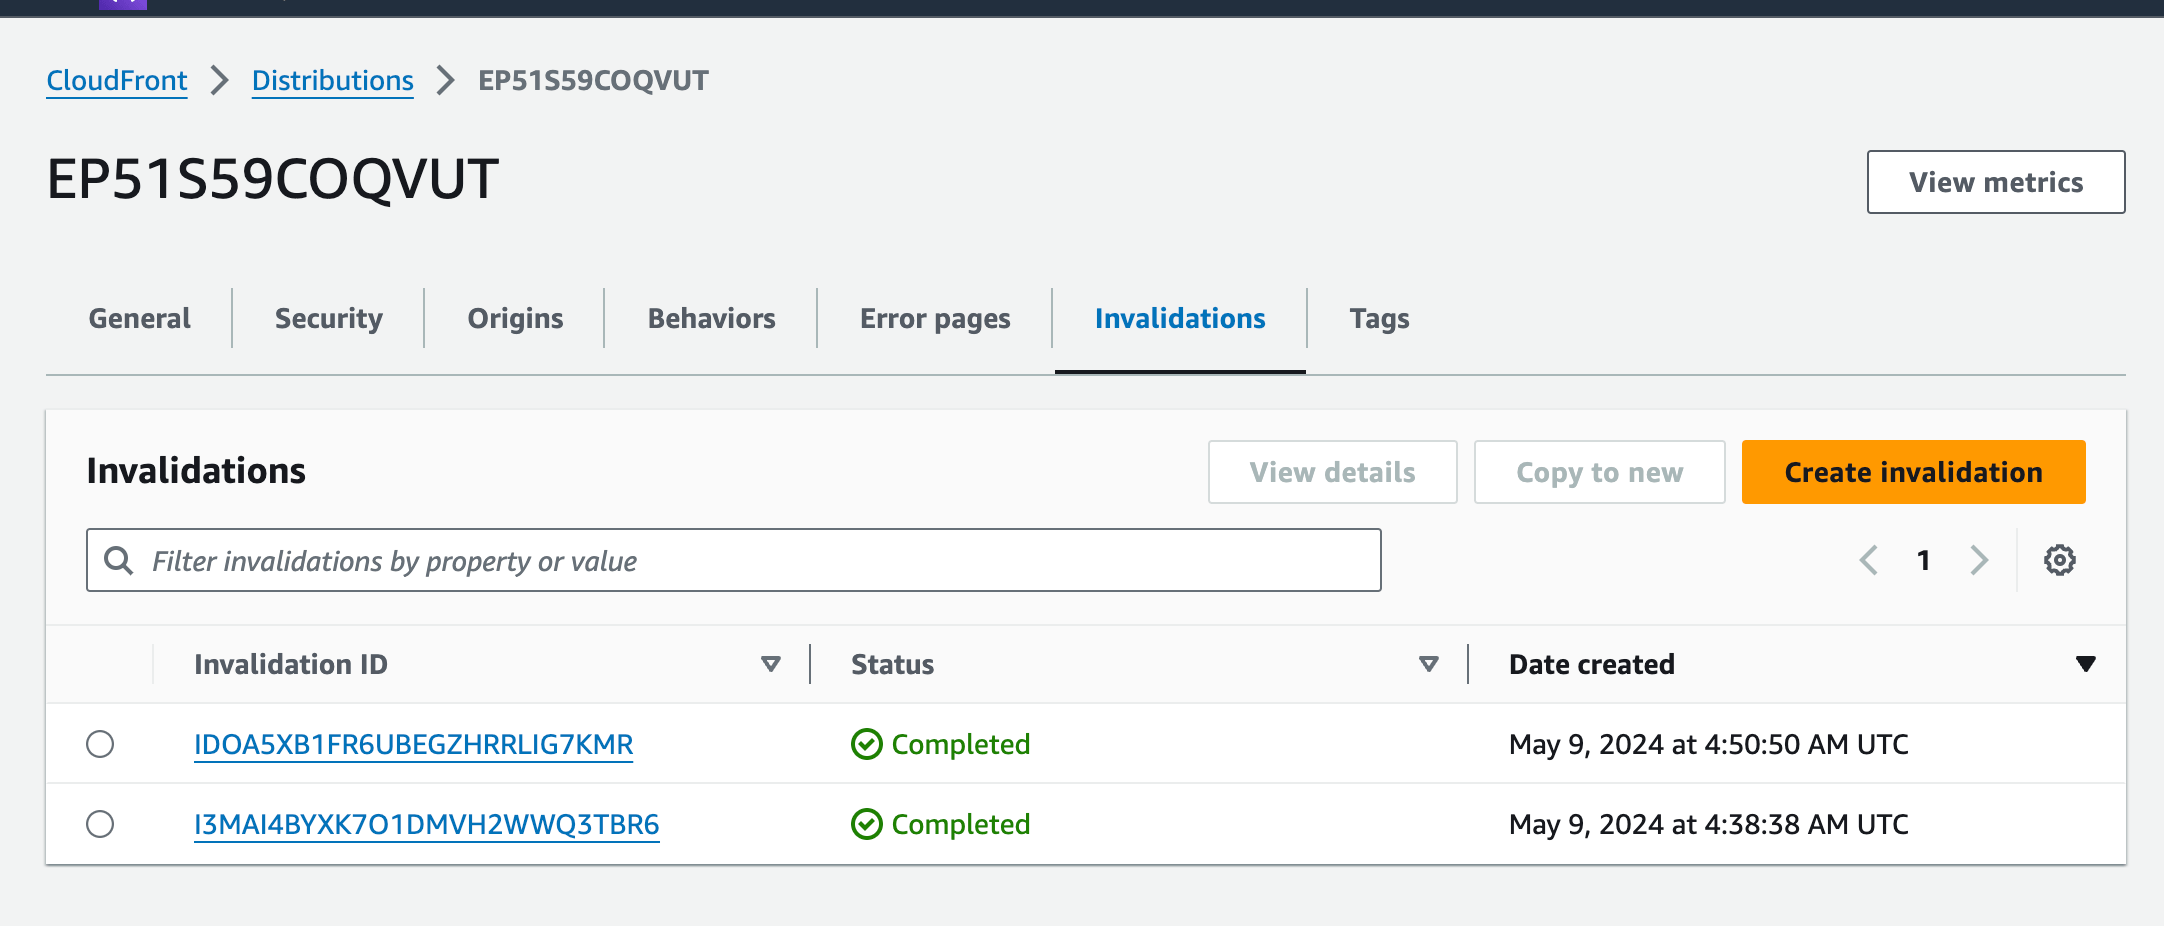Click the Completed check icon for I3MAI4BYXK7O1DMVH2WWQ3TBR6
Screen dimensions: 2164x926
pos(866,824)
